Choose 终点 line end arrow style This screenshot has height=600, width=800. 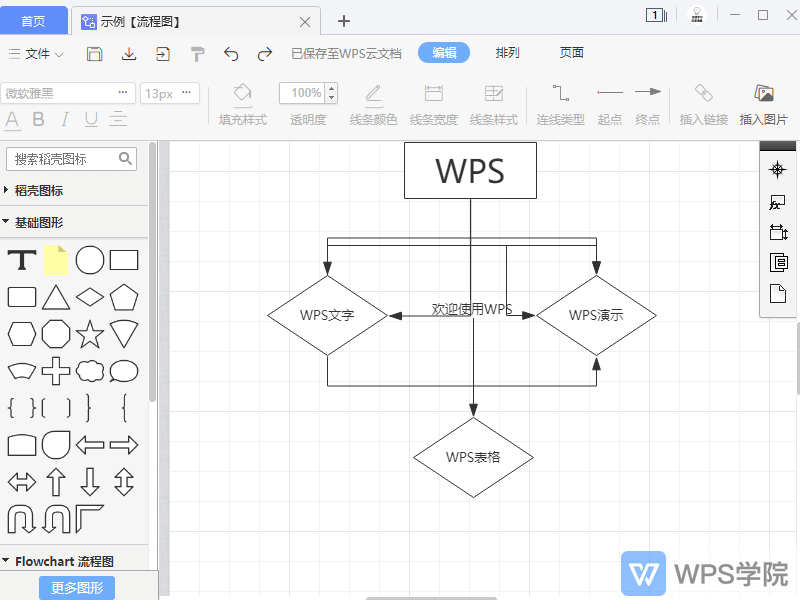coord(648,105)
